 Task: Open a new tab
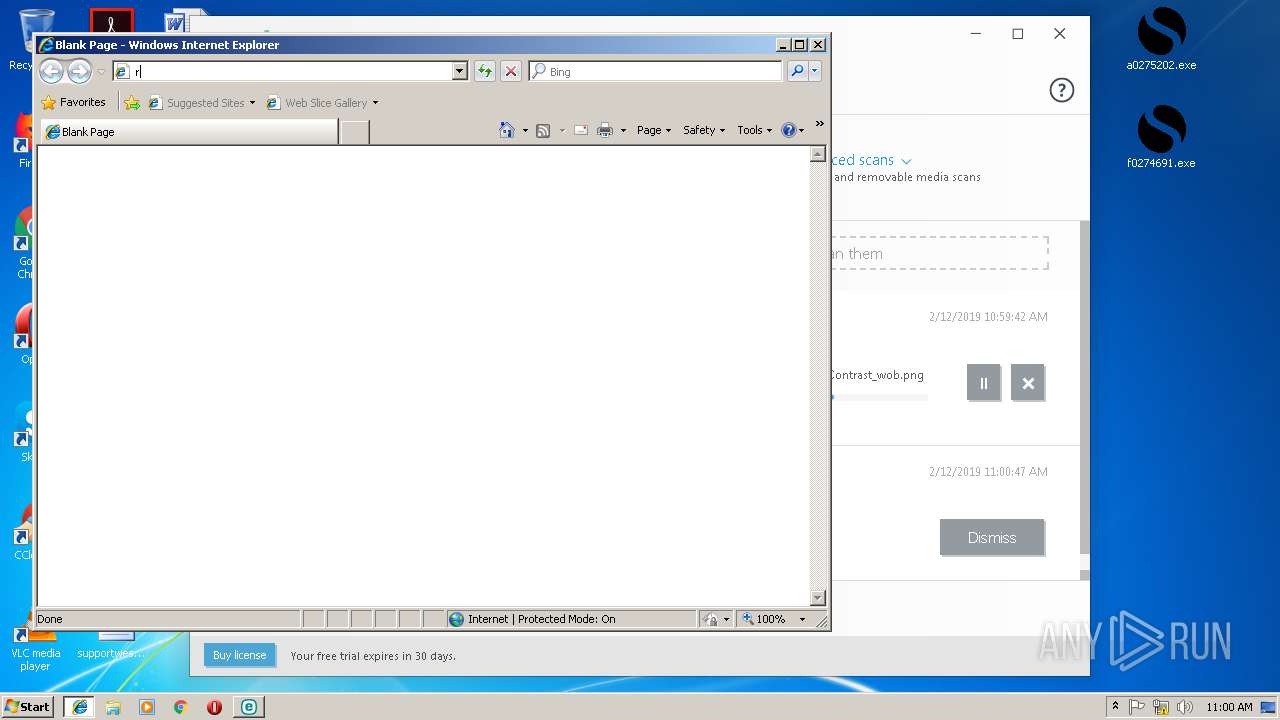click(354, 132)
